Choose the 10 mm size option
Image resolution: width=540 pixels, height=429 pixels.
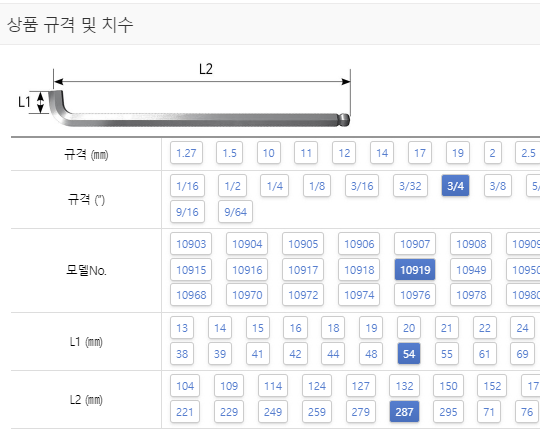[269, 153]
